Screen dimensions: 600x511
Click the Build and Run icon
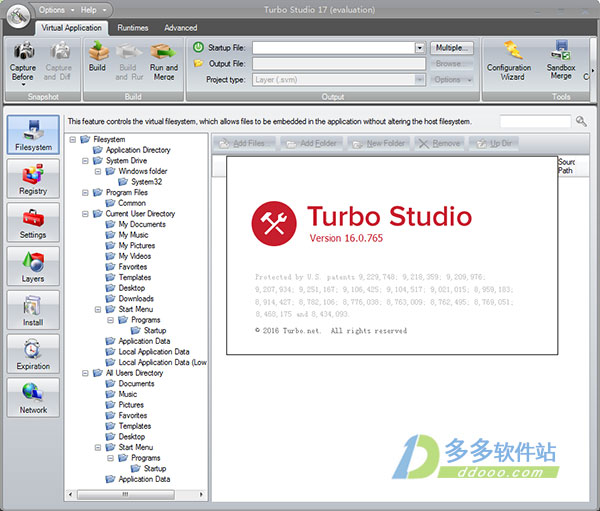pyautogui.click(x=129, y=62)
